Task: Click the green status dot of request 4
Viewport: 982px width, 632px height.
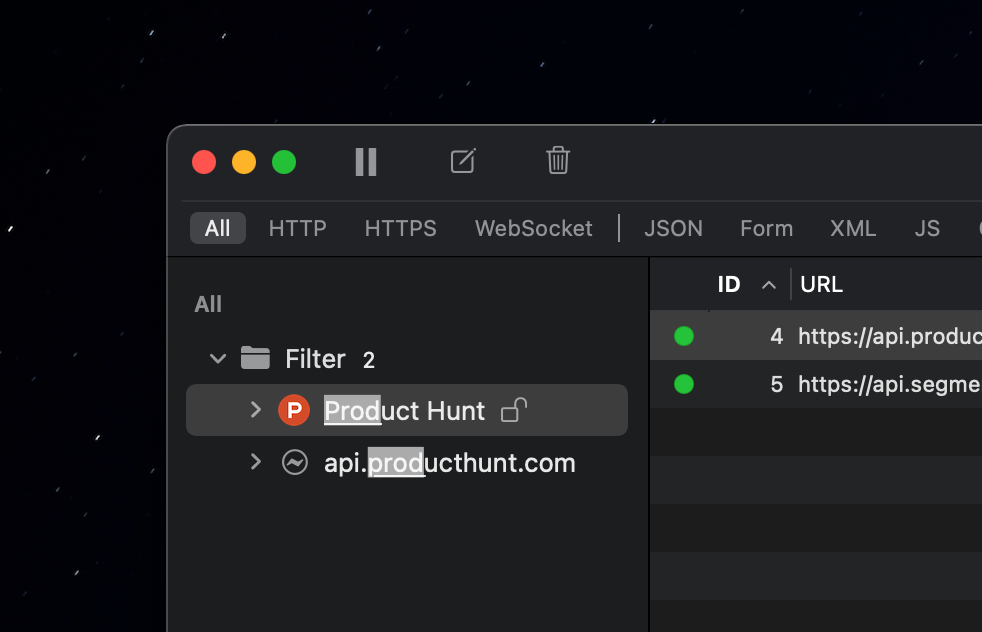Action: point(684,336)
